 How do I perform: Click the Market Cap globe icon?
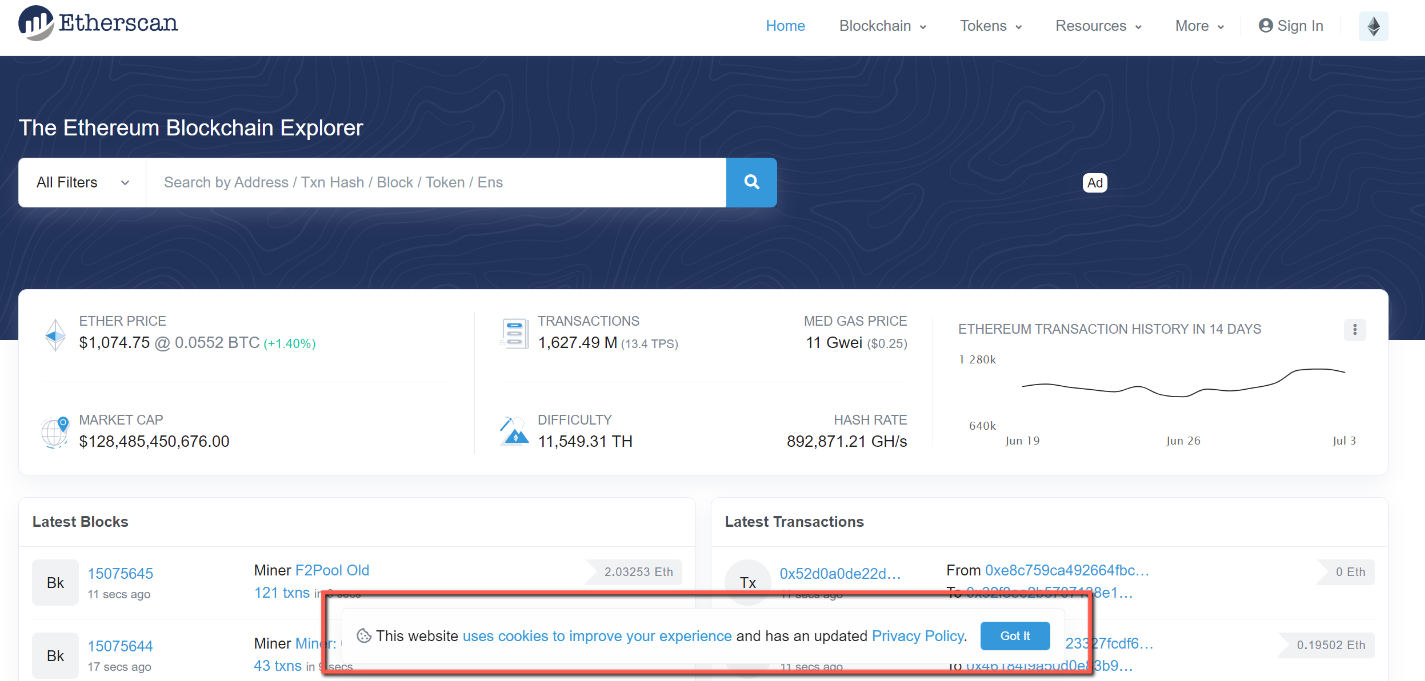[x=55, y=432]
